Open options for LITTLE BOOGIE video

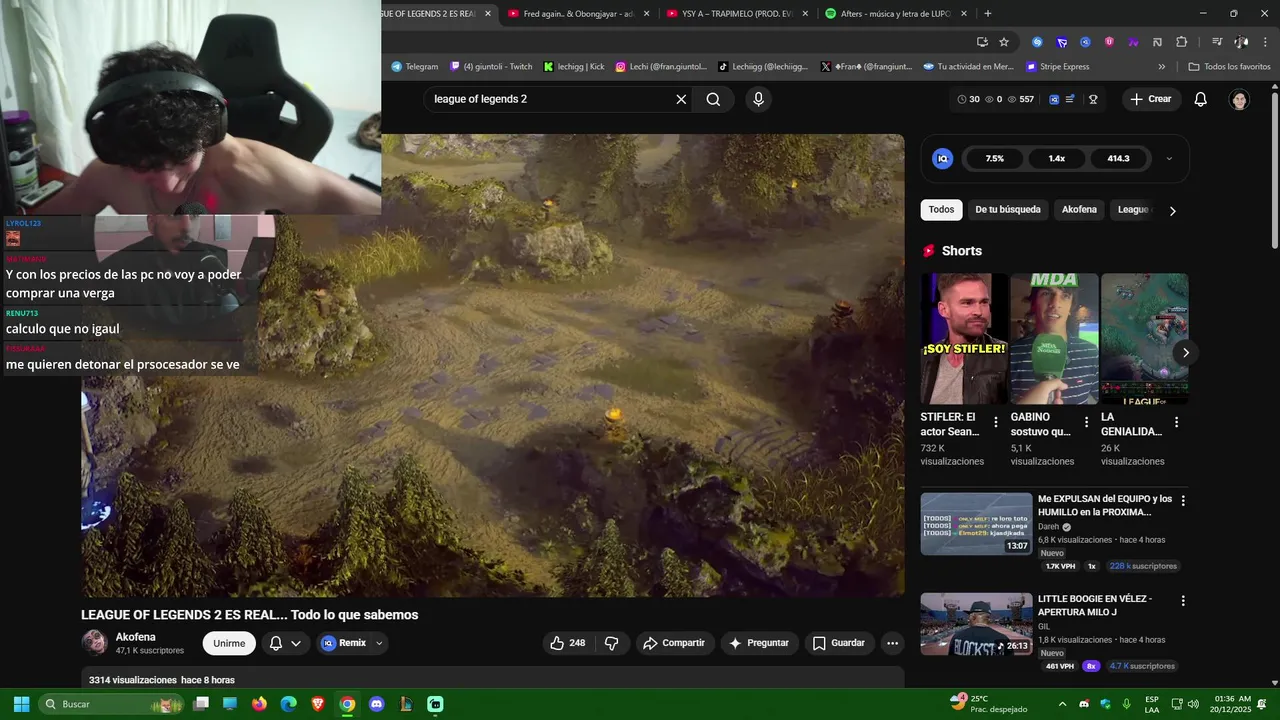(x=1183, y=601)
